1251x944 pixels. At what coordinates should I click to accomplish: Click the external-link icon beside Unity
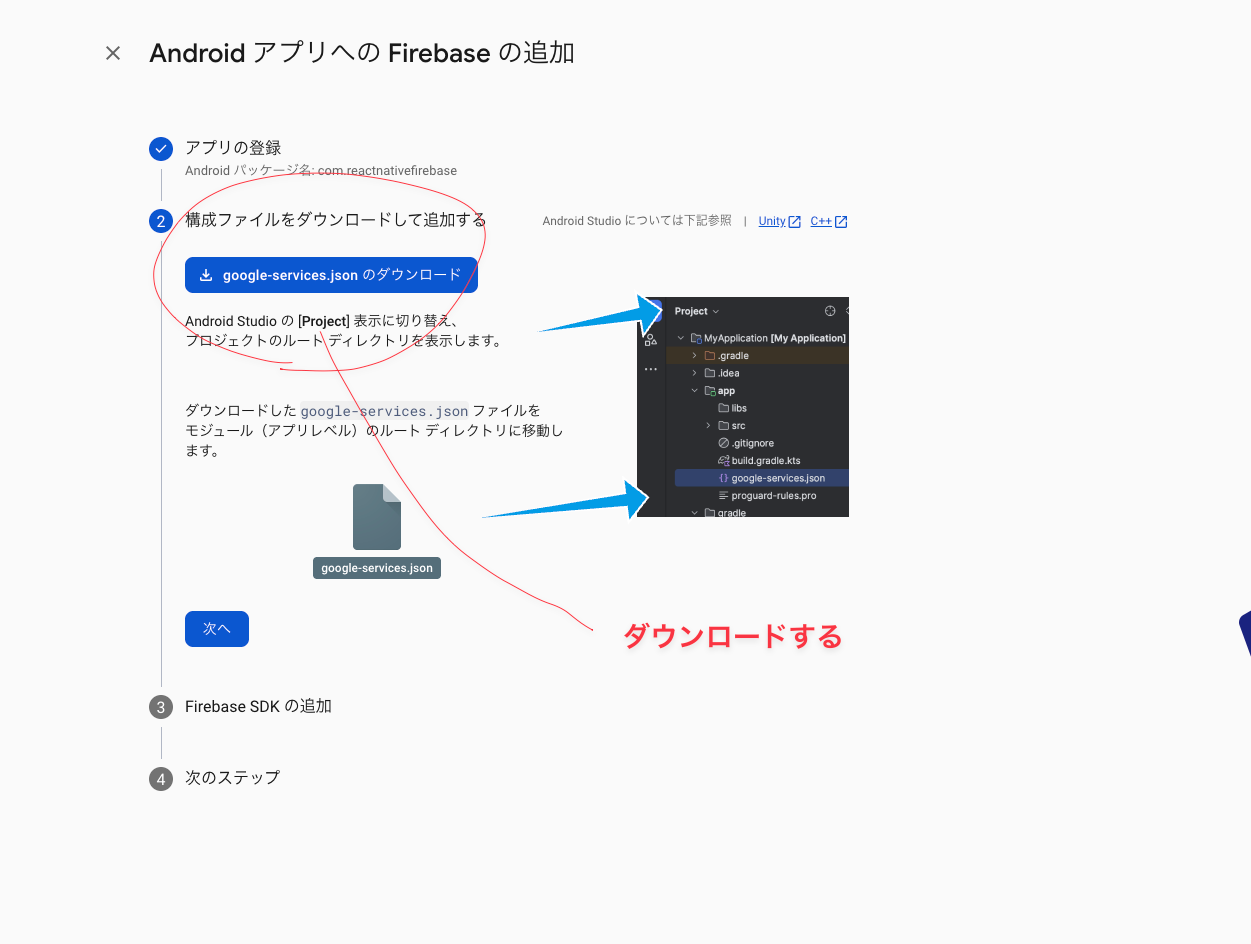[795, 222]
